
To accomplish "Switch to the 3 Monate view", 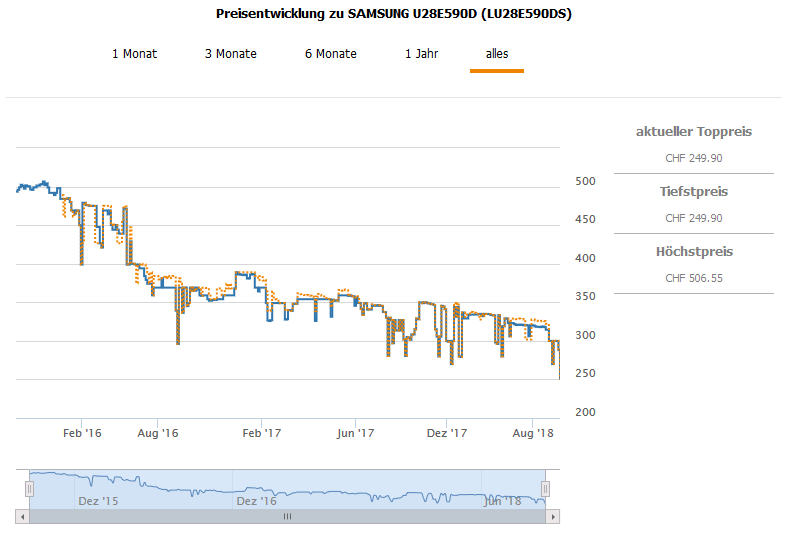I will click(231, 54).
